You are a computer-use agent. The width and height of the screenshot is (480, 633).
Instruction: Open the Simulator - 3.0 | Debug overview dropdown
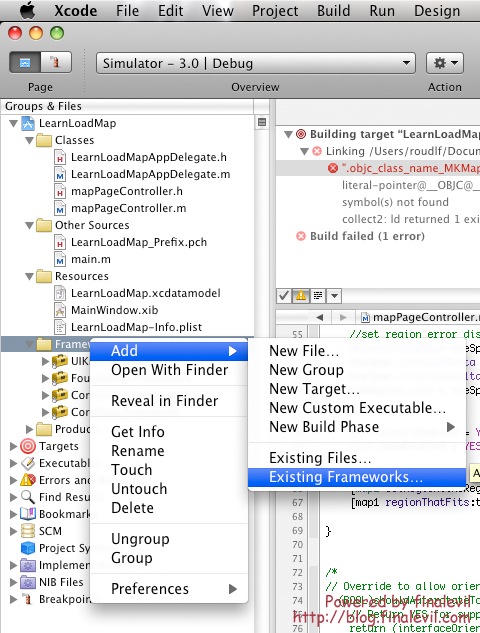click(256, 63)
